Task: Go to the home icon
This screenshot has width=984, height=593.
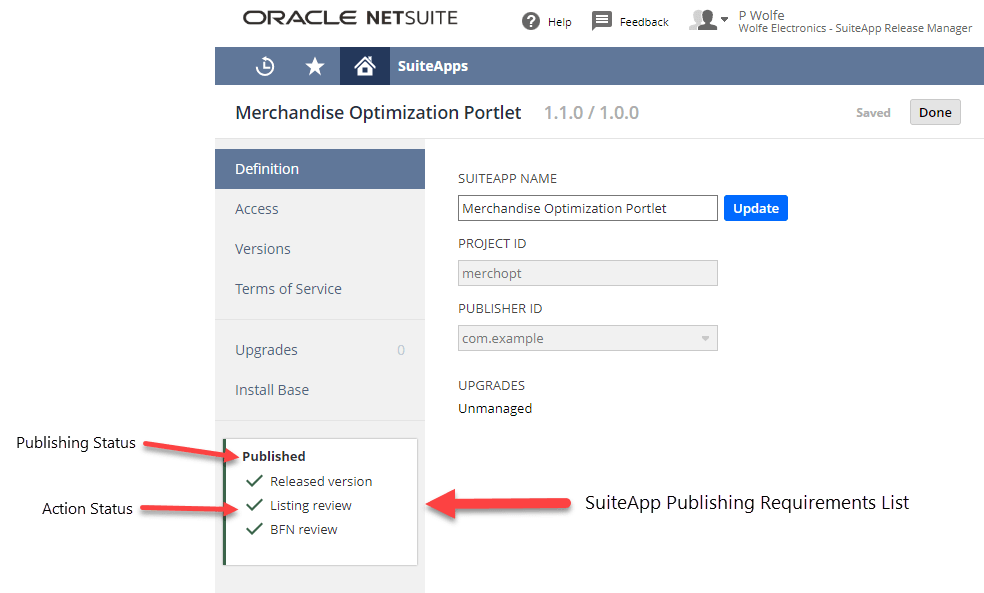Action: pyautogui.click(x=365, y=66)
